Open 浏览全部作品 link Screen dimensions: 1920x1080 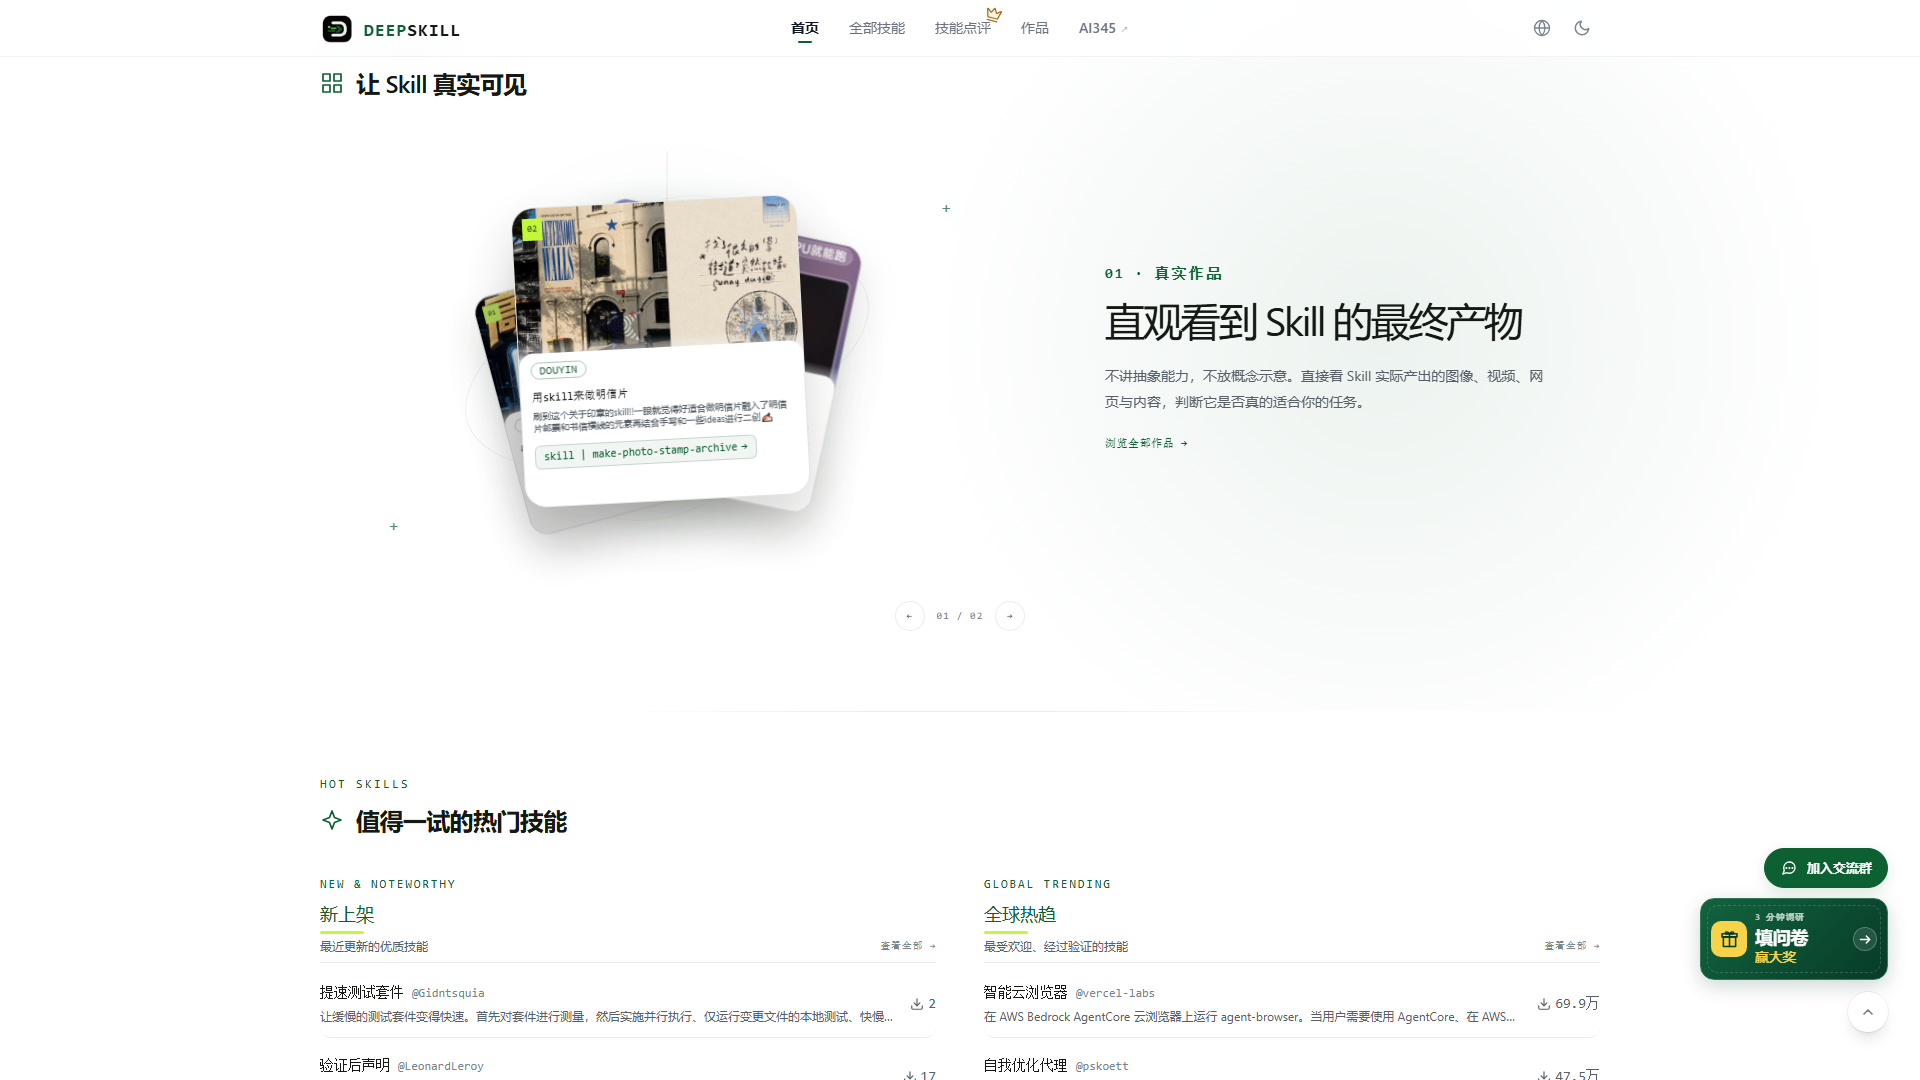coord(1146,443)
